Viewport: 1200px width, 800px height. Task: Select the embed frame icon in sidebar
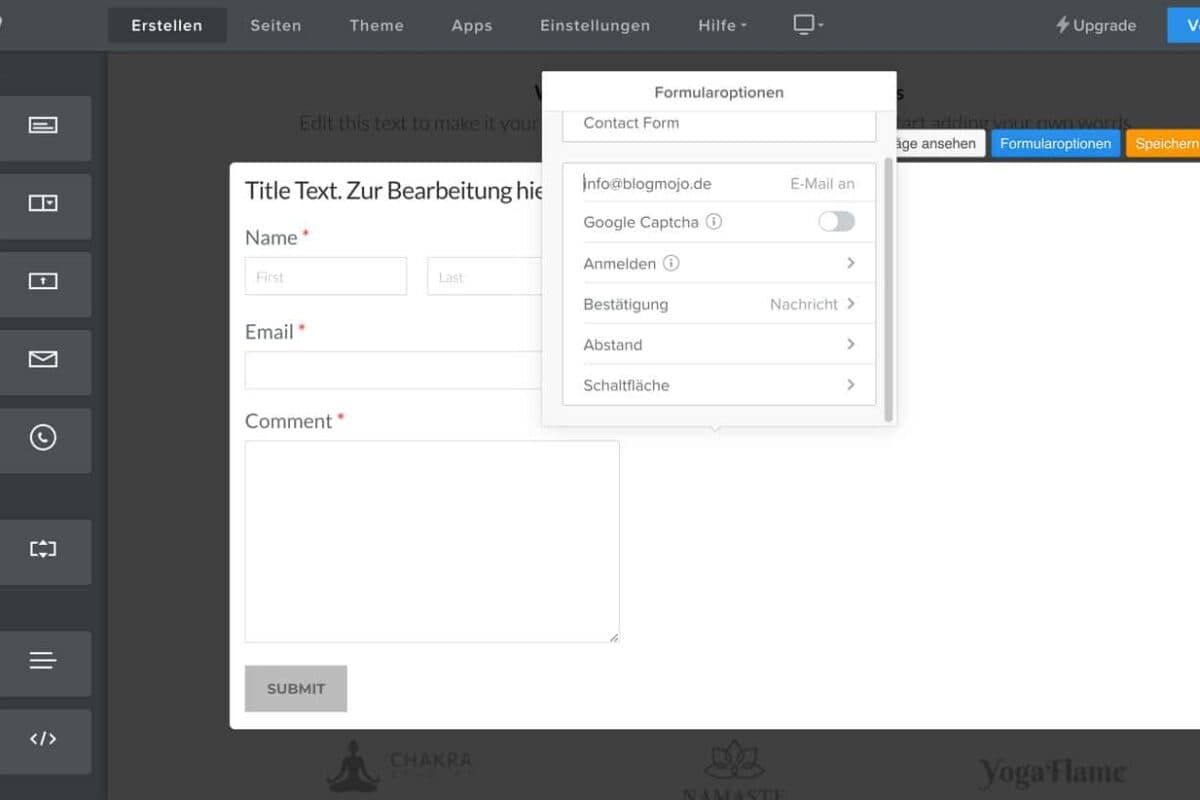[45, 551]
